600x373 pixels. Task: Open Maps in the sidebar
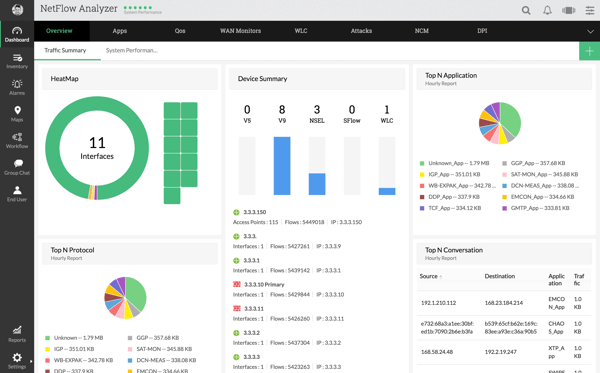tap(17, 114)
